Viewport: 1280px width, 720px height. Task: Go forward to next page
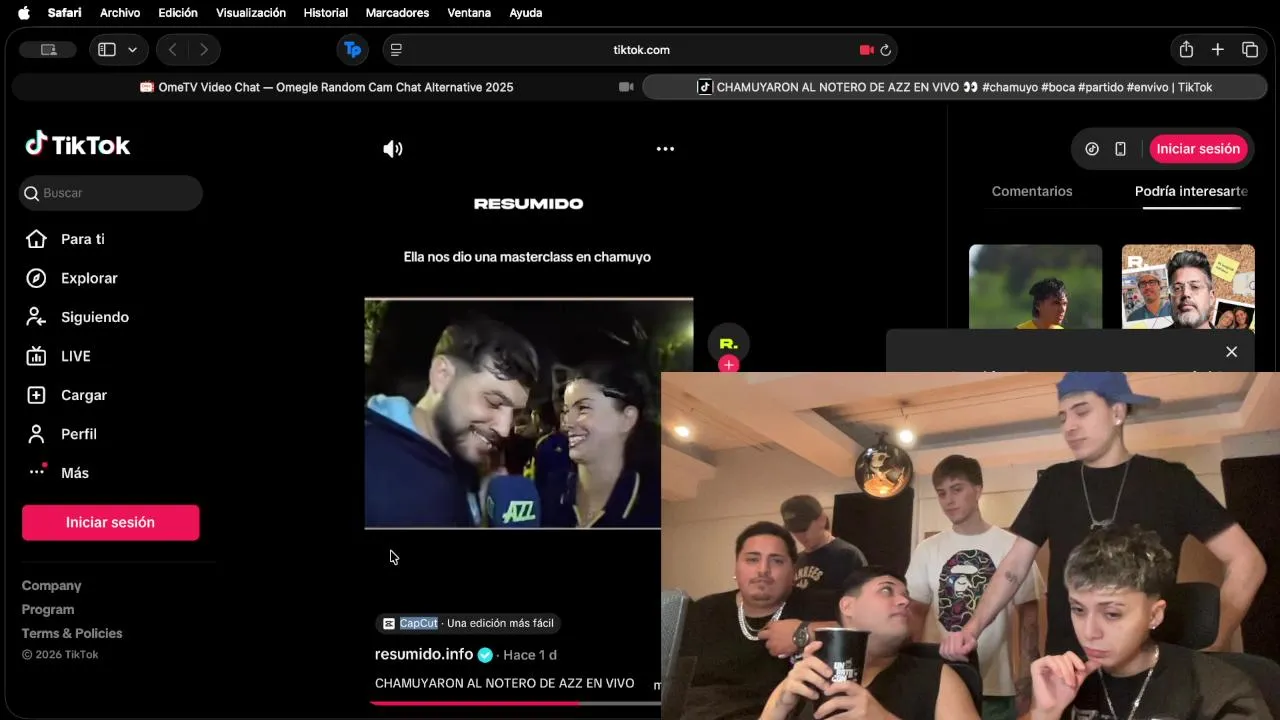[x=204, y=50]
